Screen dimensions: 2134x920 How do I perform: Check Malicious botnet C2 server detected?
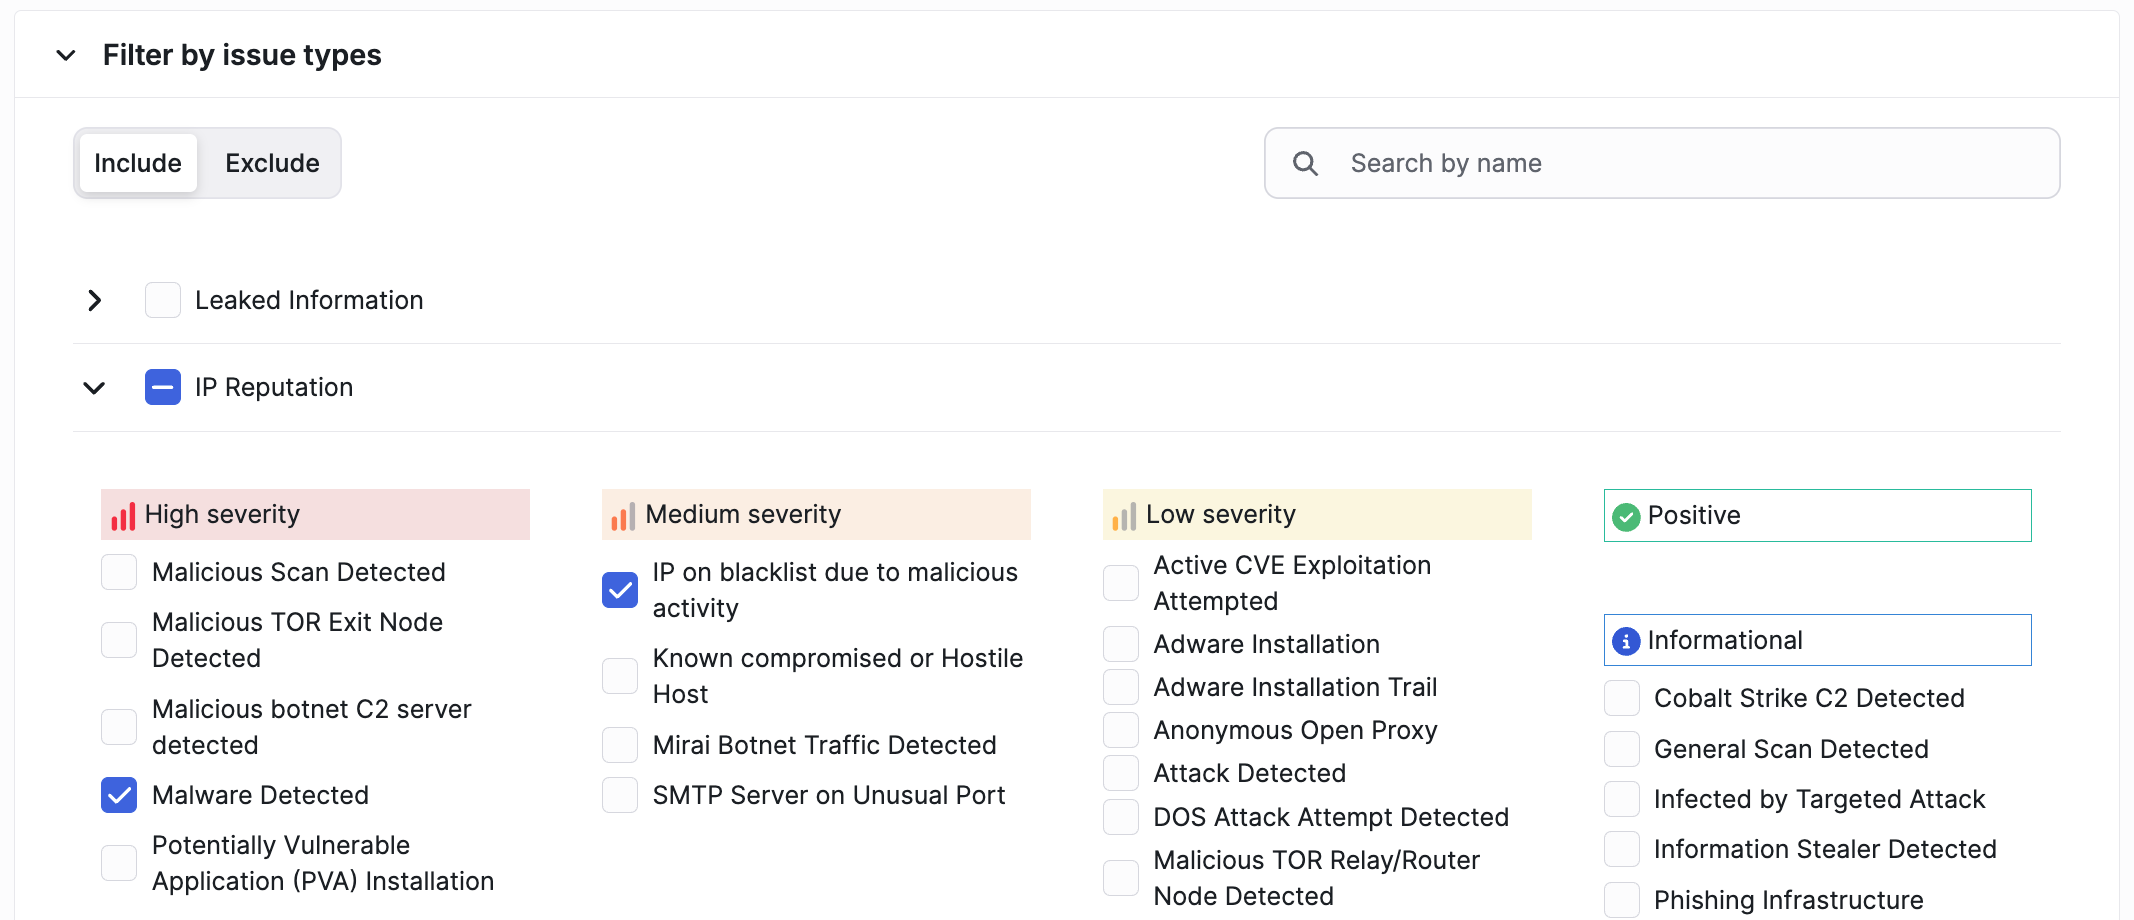pyautogui.click(x=119, y=727)
